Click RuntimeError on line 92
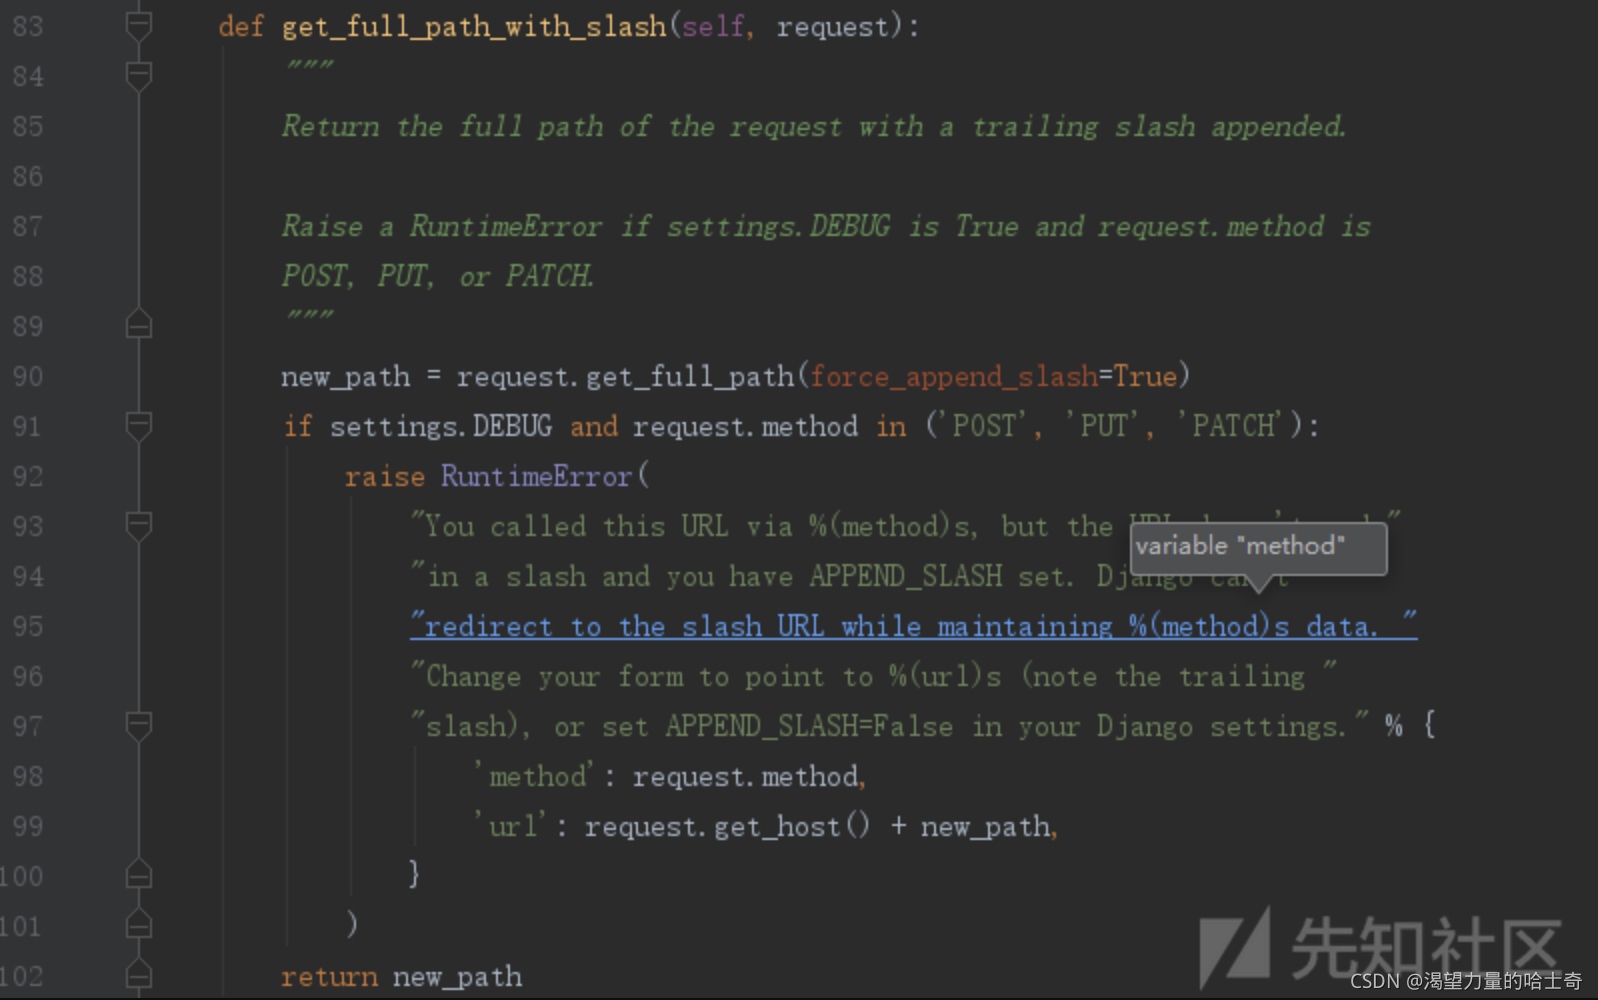 (537, 476)
